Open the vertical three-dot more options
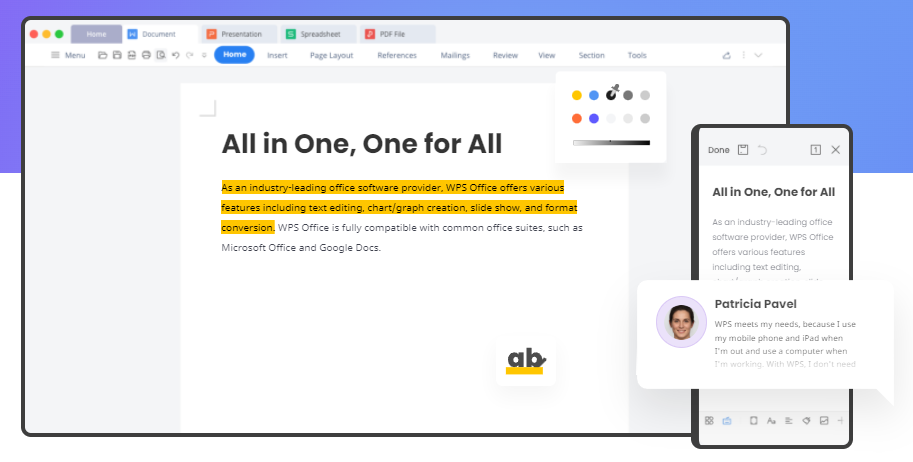The image size is (913, 462). [x=744, y=55]
